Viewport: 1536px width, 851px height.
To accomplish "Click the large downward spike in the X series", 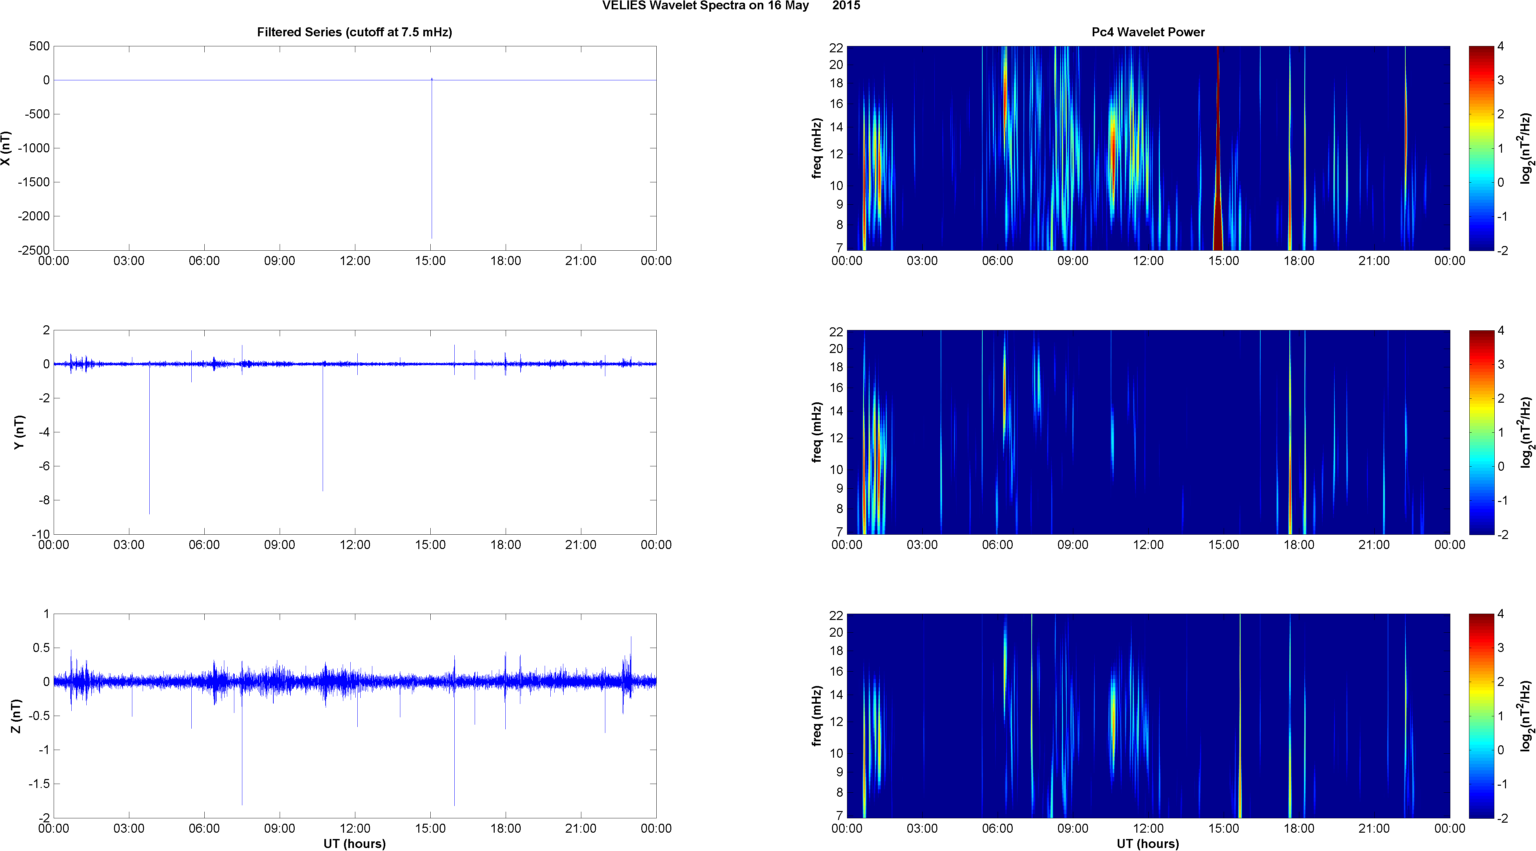I will coord(432,160).
